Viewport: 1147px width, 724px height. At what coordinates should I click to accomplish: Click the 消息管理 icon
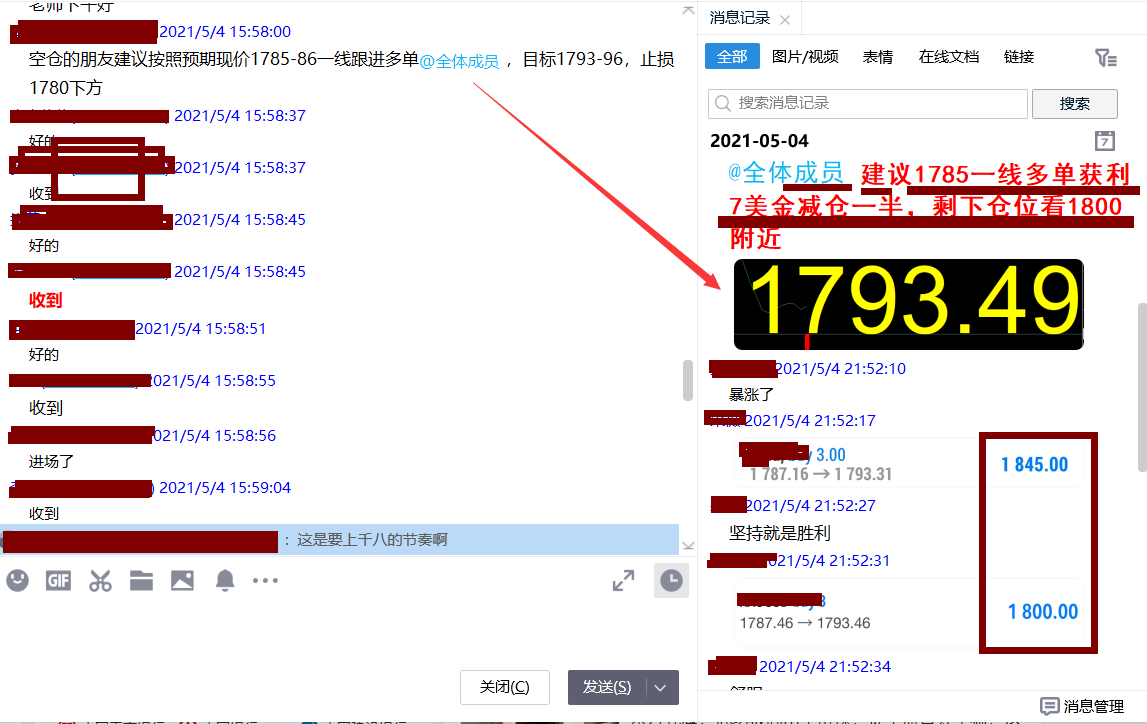tap(1050, 706)
